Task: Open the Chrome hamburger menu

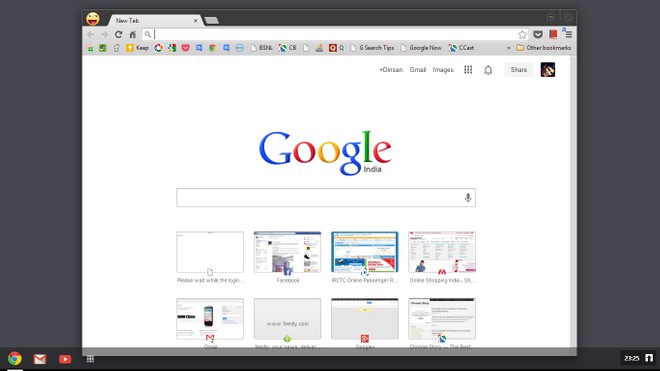Action: click(x=569, y=35)
